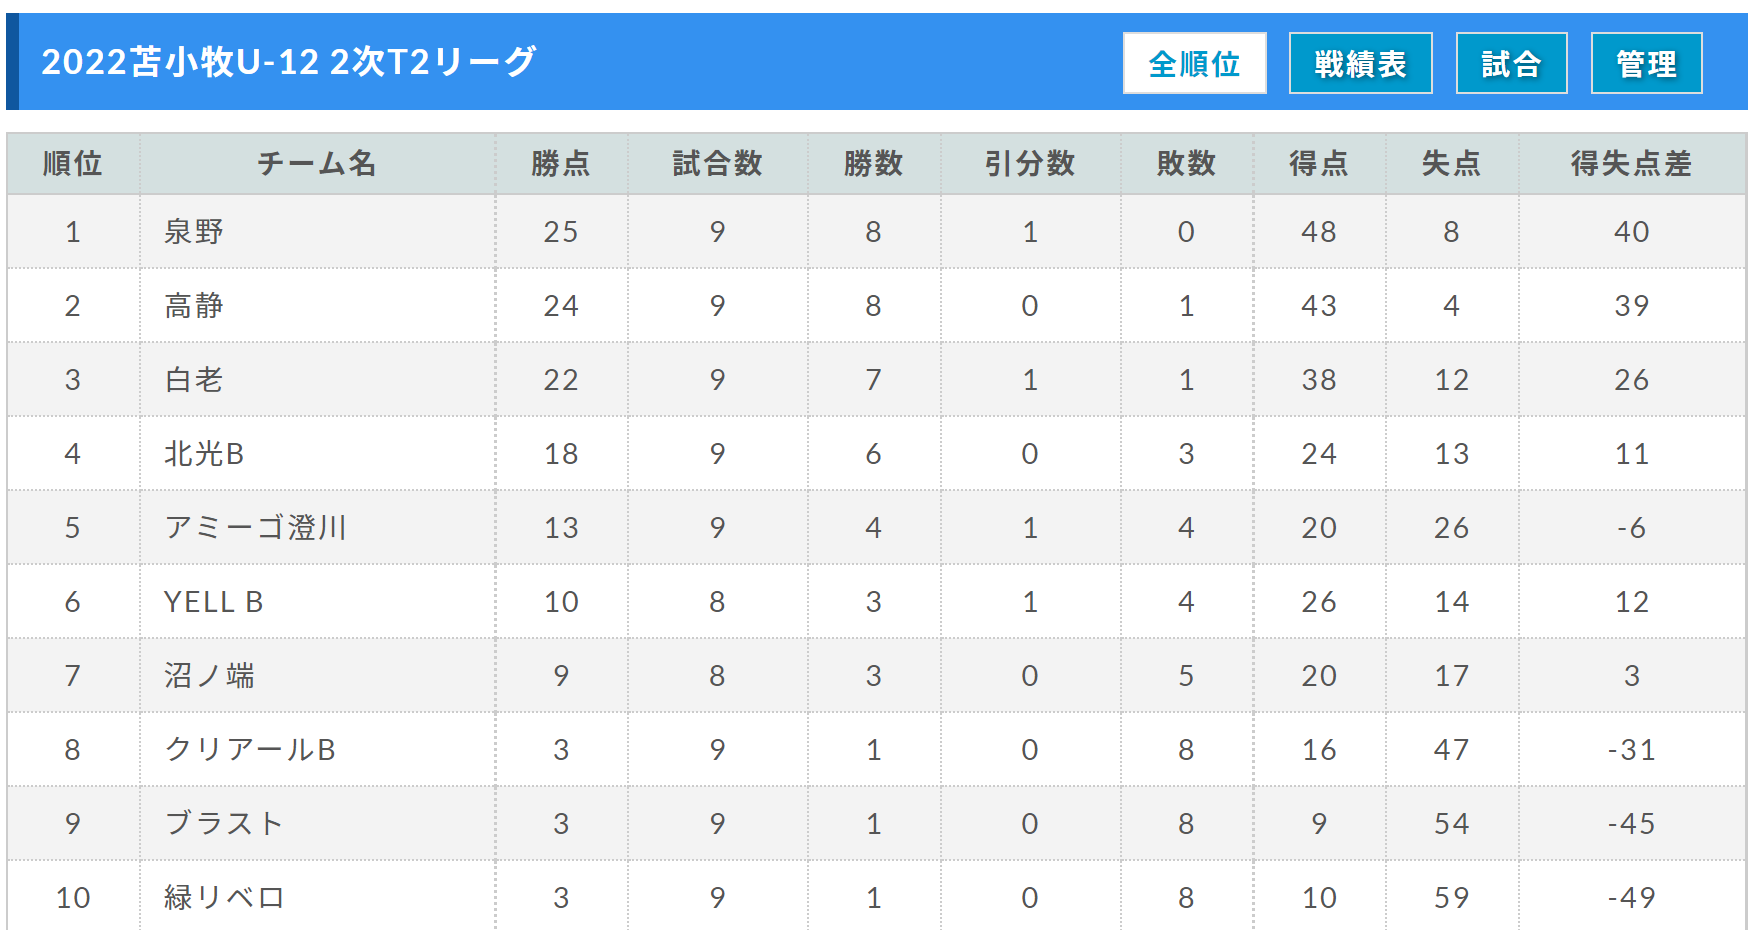Select team アミーゴ澄川
The width and height of the screenshot is (1752, 930).
coord(256,528)
